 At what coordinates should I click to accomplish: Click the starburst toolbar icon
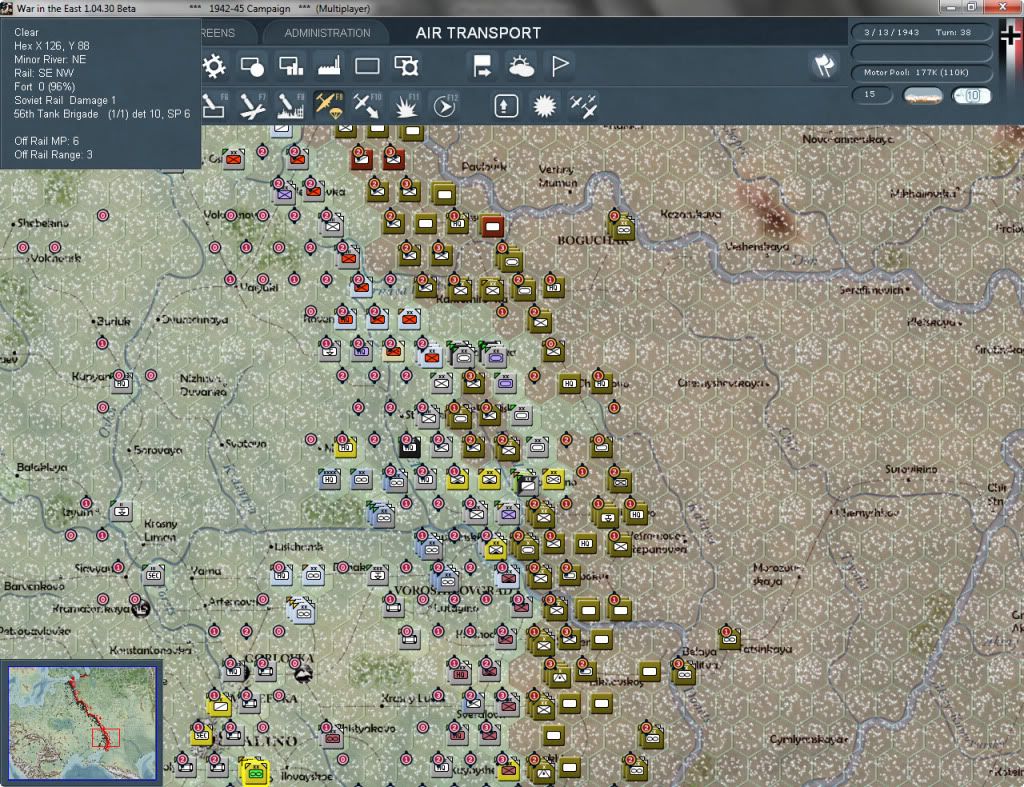[544, 105]
